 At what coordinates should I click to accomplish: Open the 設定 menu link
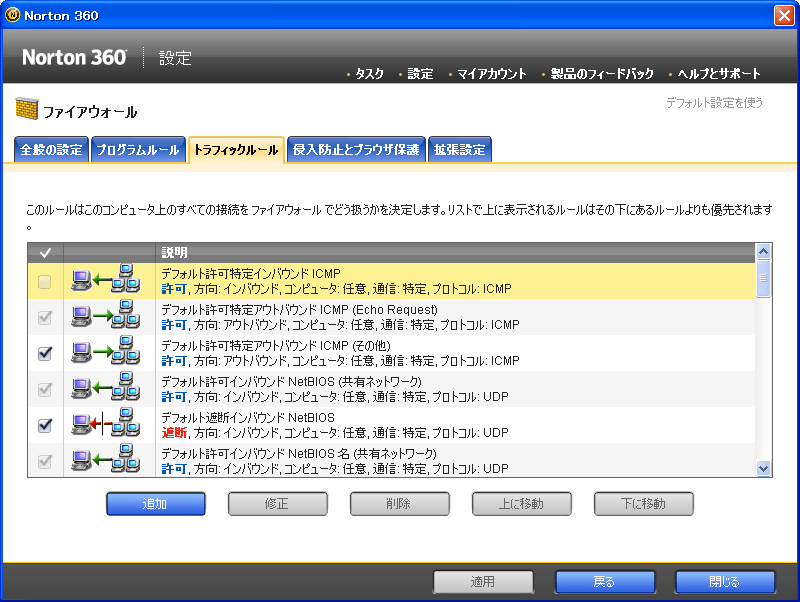coord(420,74)
